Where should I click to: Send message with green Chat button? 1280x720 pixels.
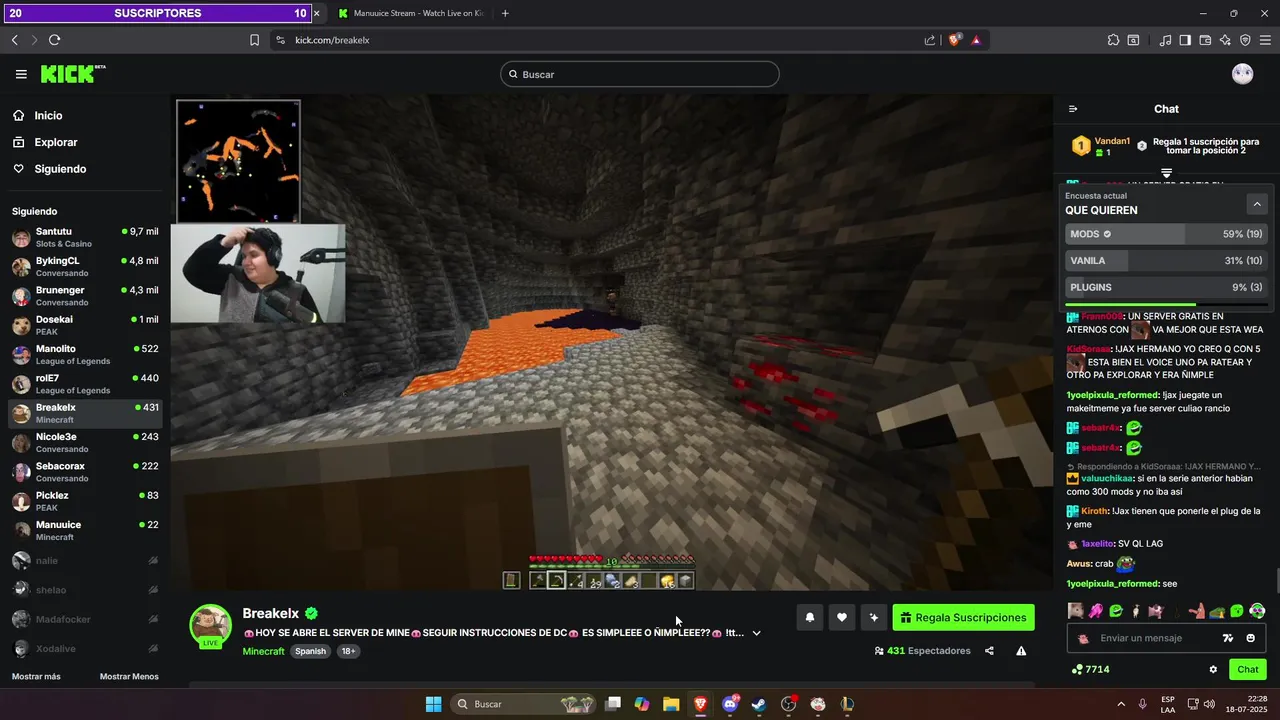tap(1248, 670)
